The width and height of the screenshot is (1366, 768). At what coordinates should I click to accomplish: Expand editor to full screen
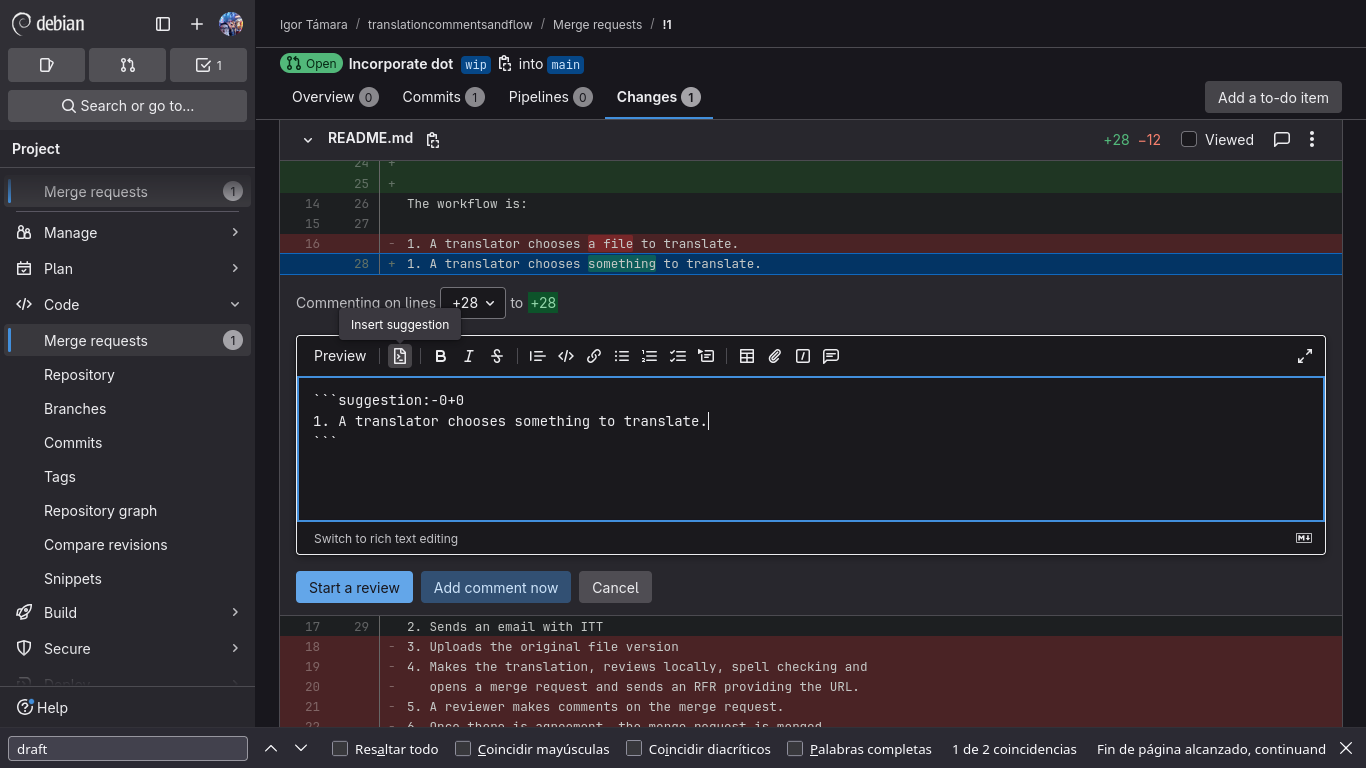(x=1305, y=356)
